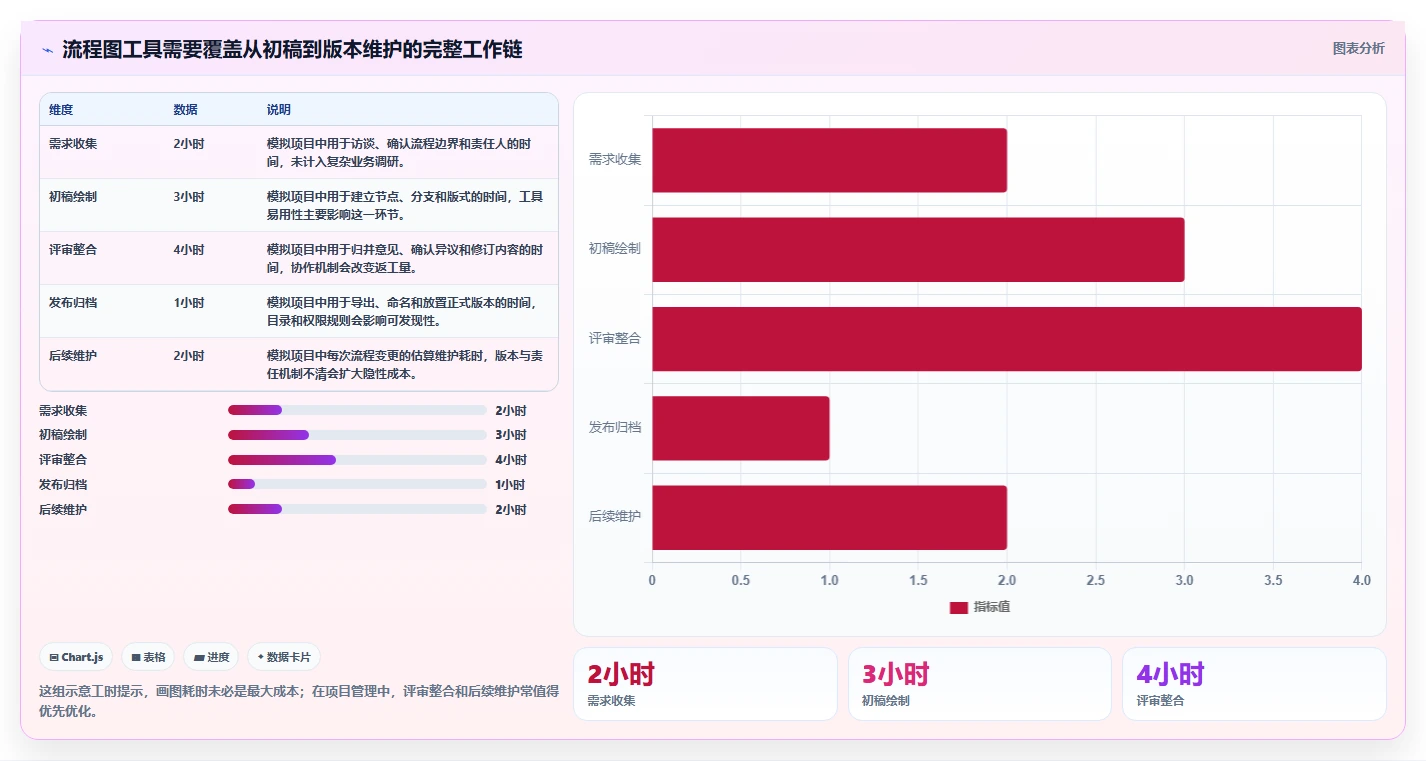Image resolution: width=1426 pixels, height=761 pixels.
Task: Click the 初稿绘制 bar in chart
Action: (x=918, y=249)
